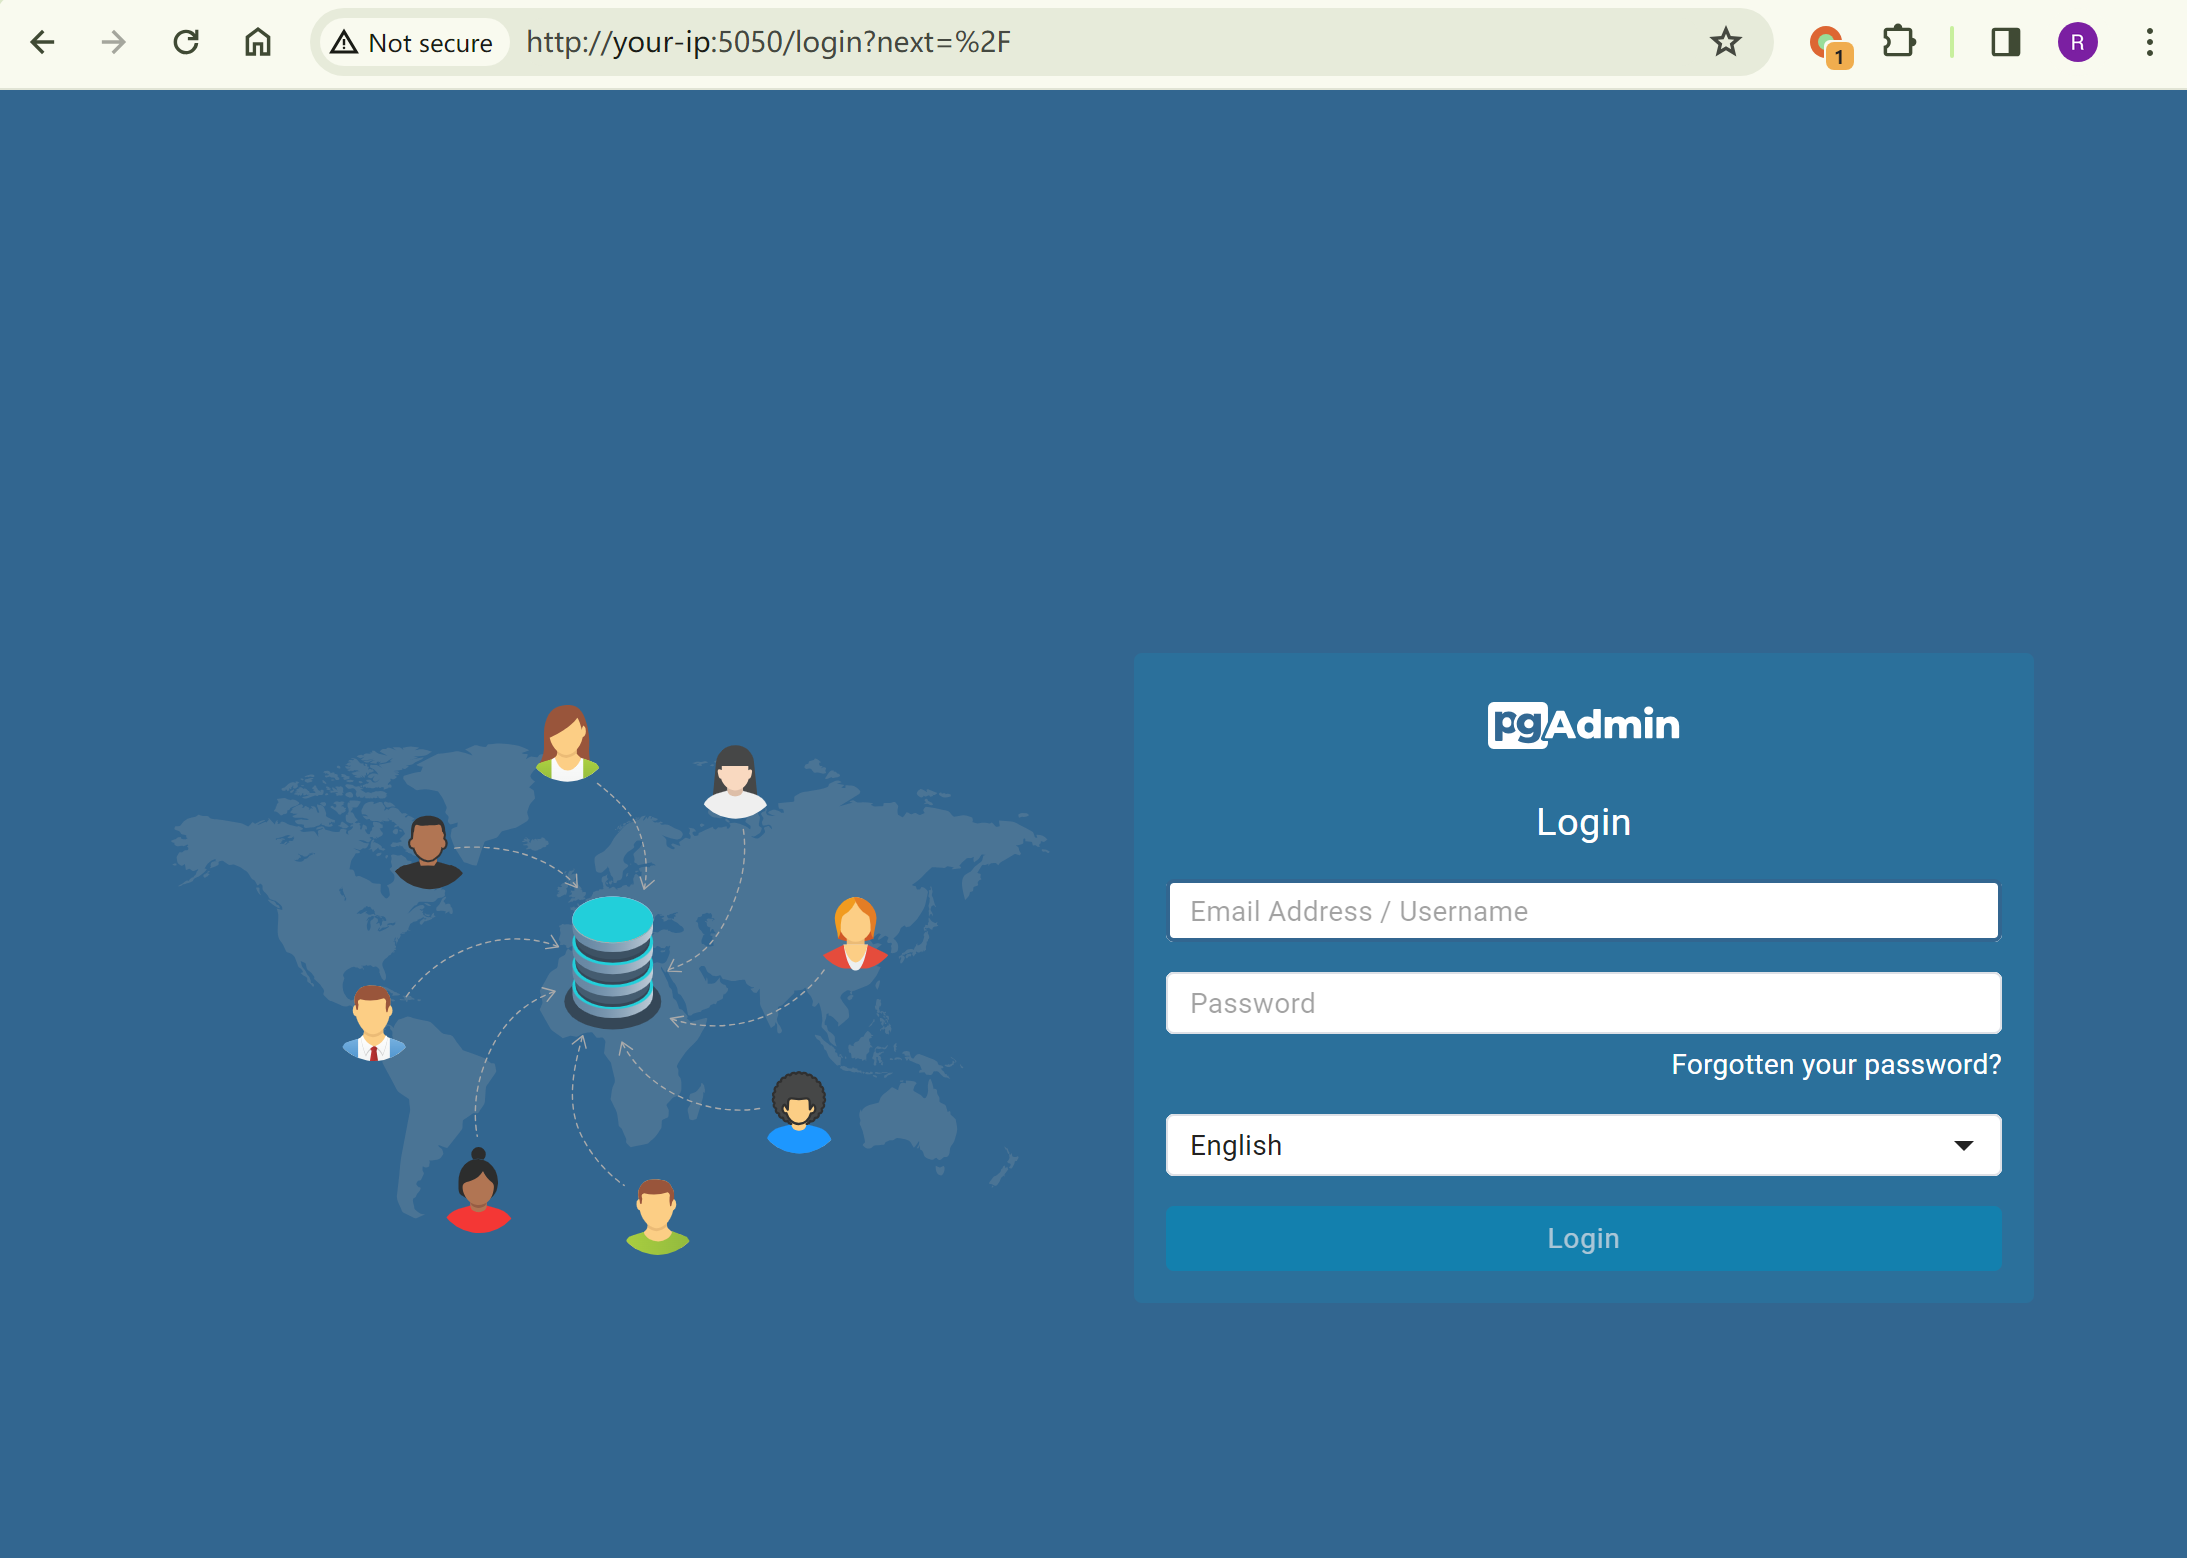2187x1558 pixels.
Task: Open Forgotten your password link
Action: click(x=1836, y=1064)
